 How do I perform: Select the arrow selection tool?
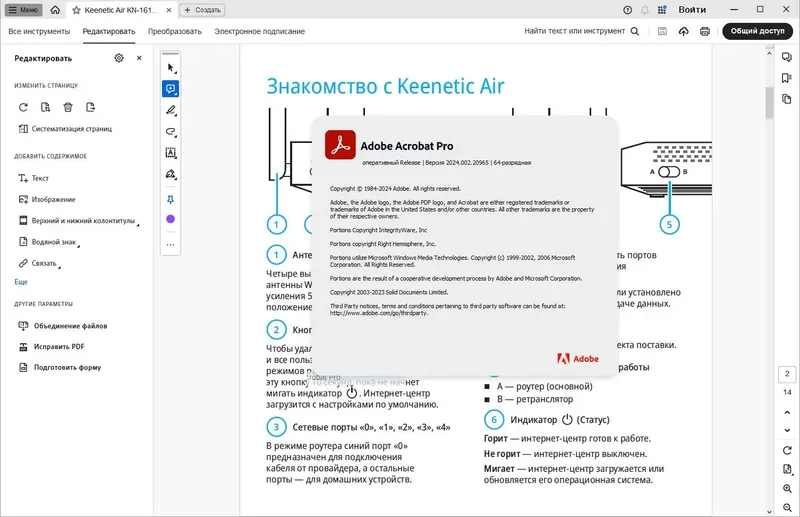pos(170,67)
